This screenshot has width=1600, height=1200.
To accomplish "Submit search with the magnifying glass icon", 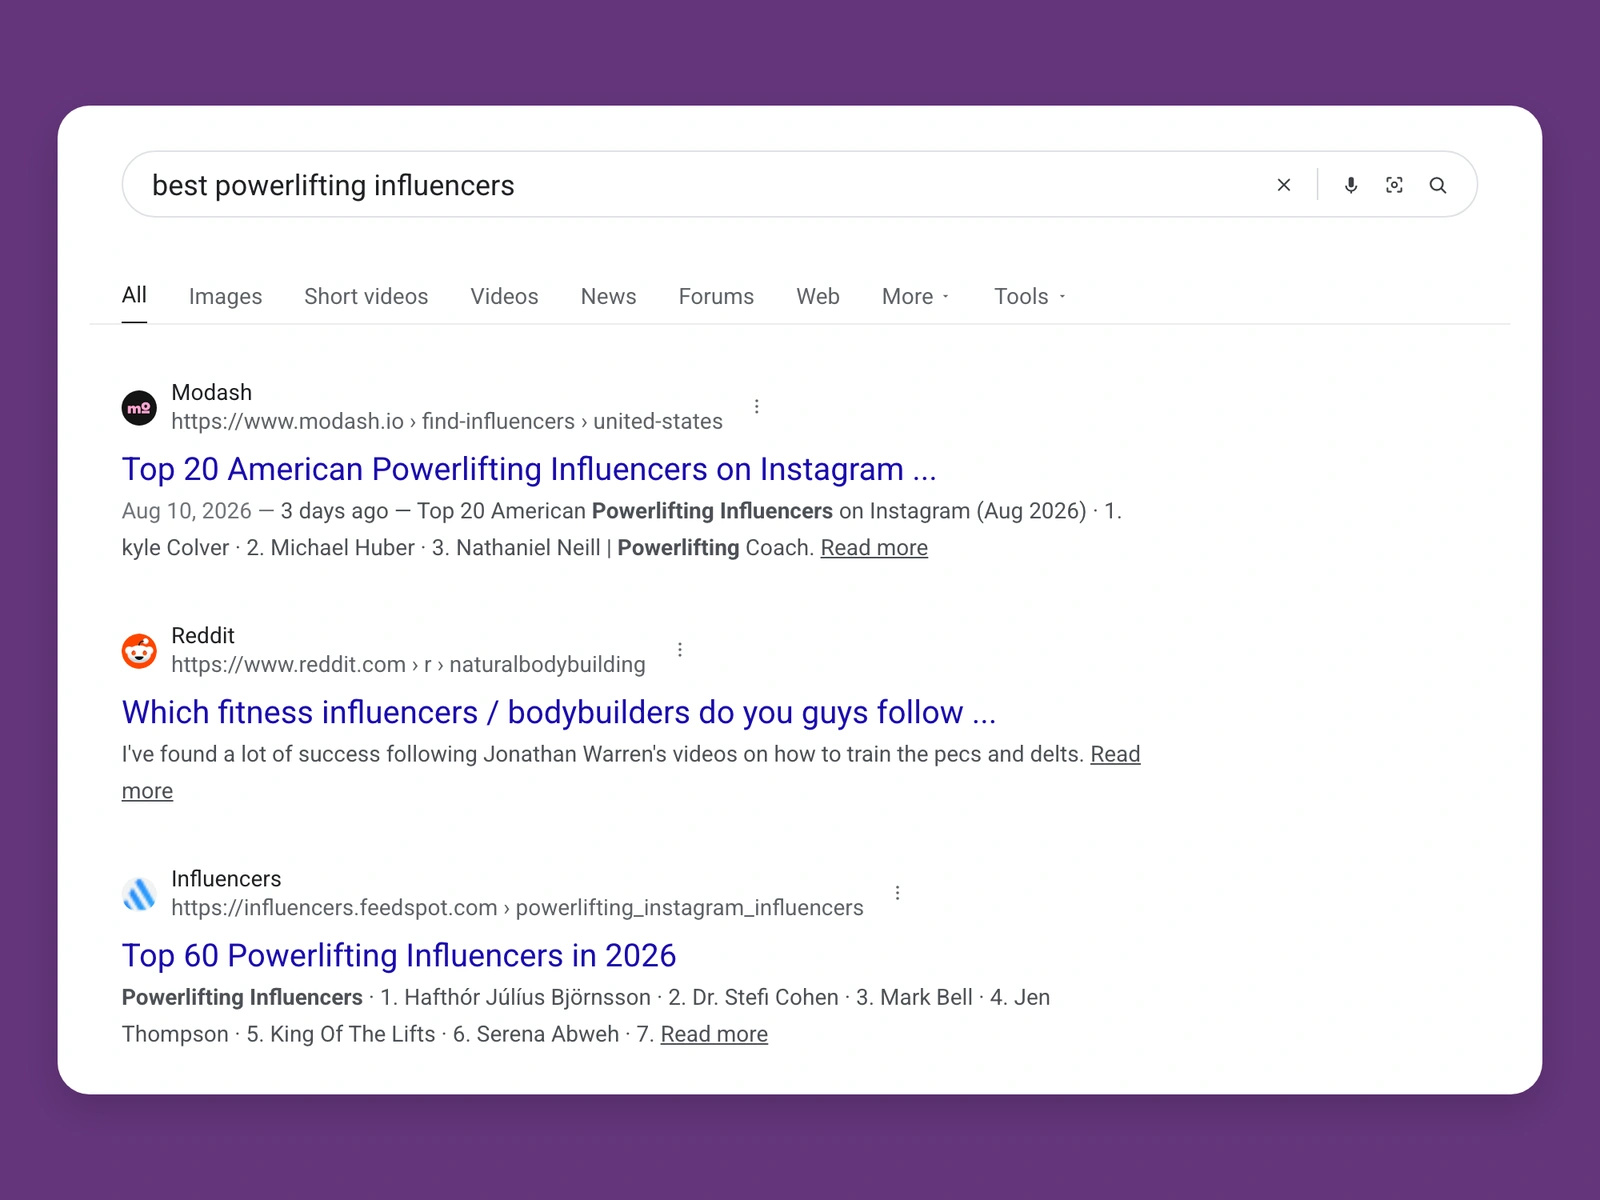I will 1438,185.
